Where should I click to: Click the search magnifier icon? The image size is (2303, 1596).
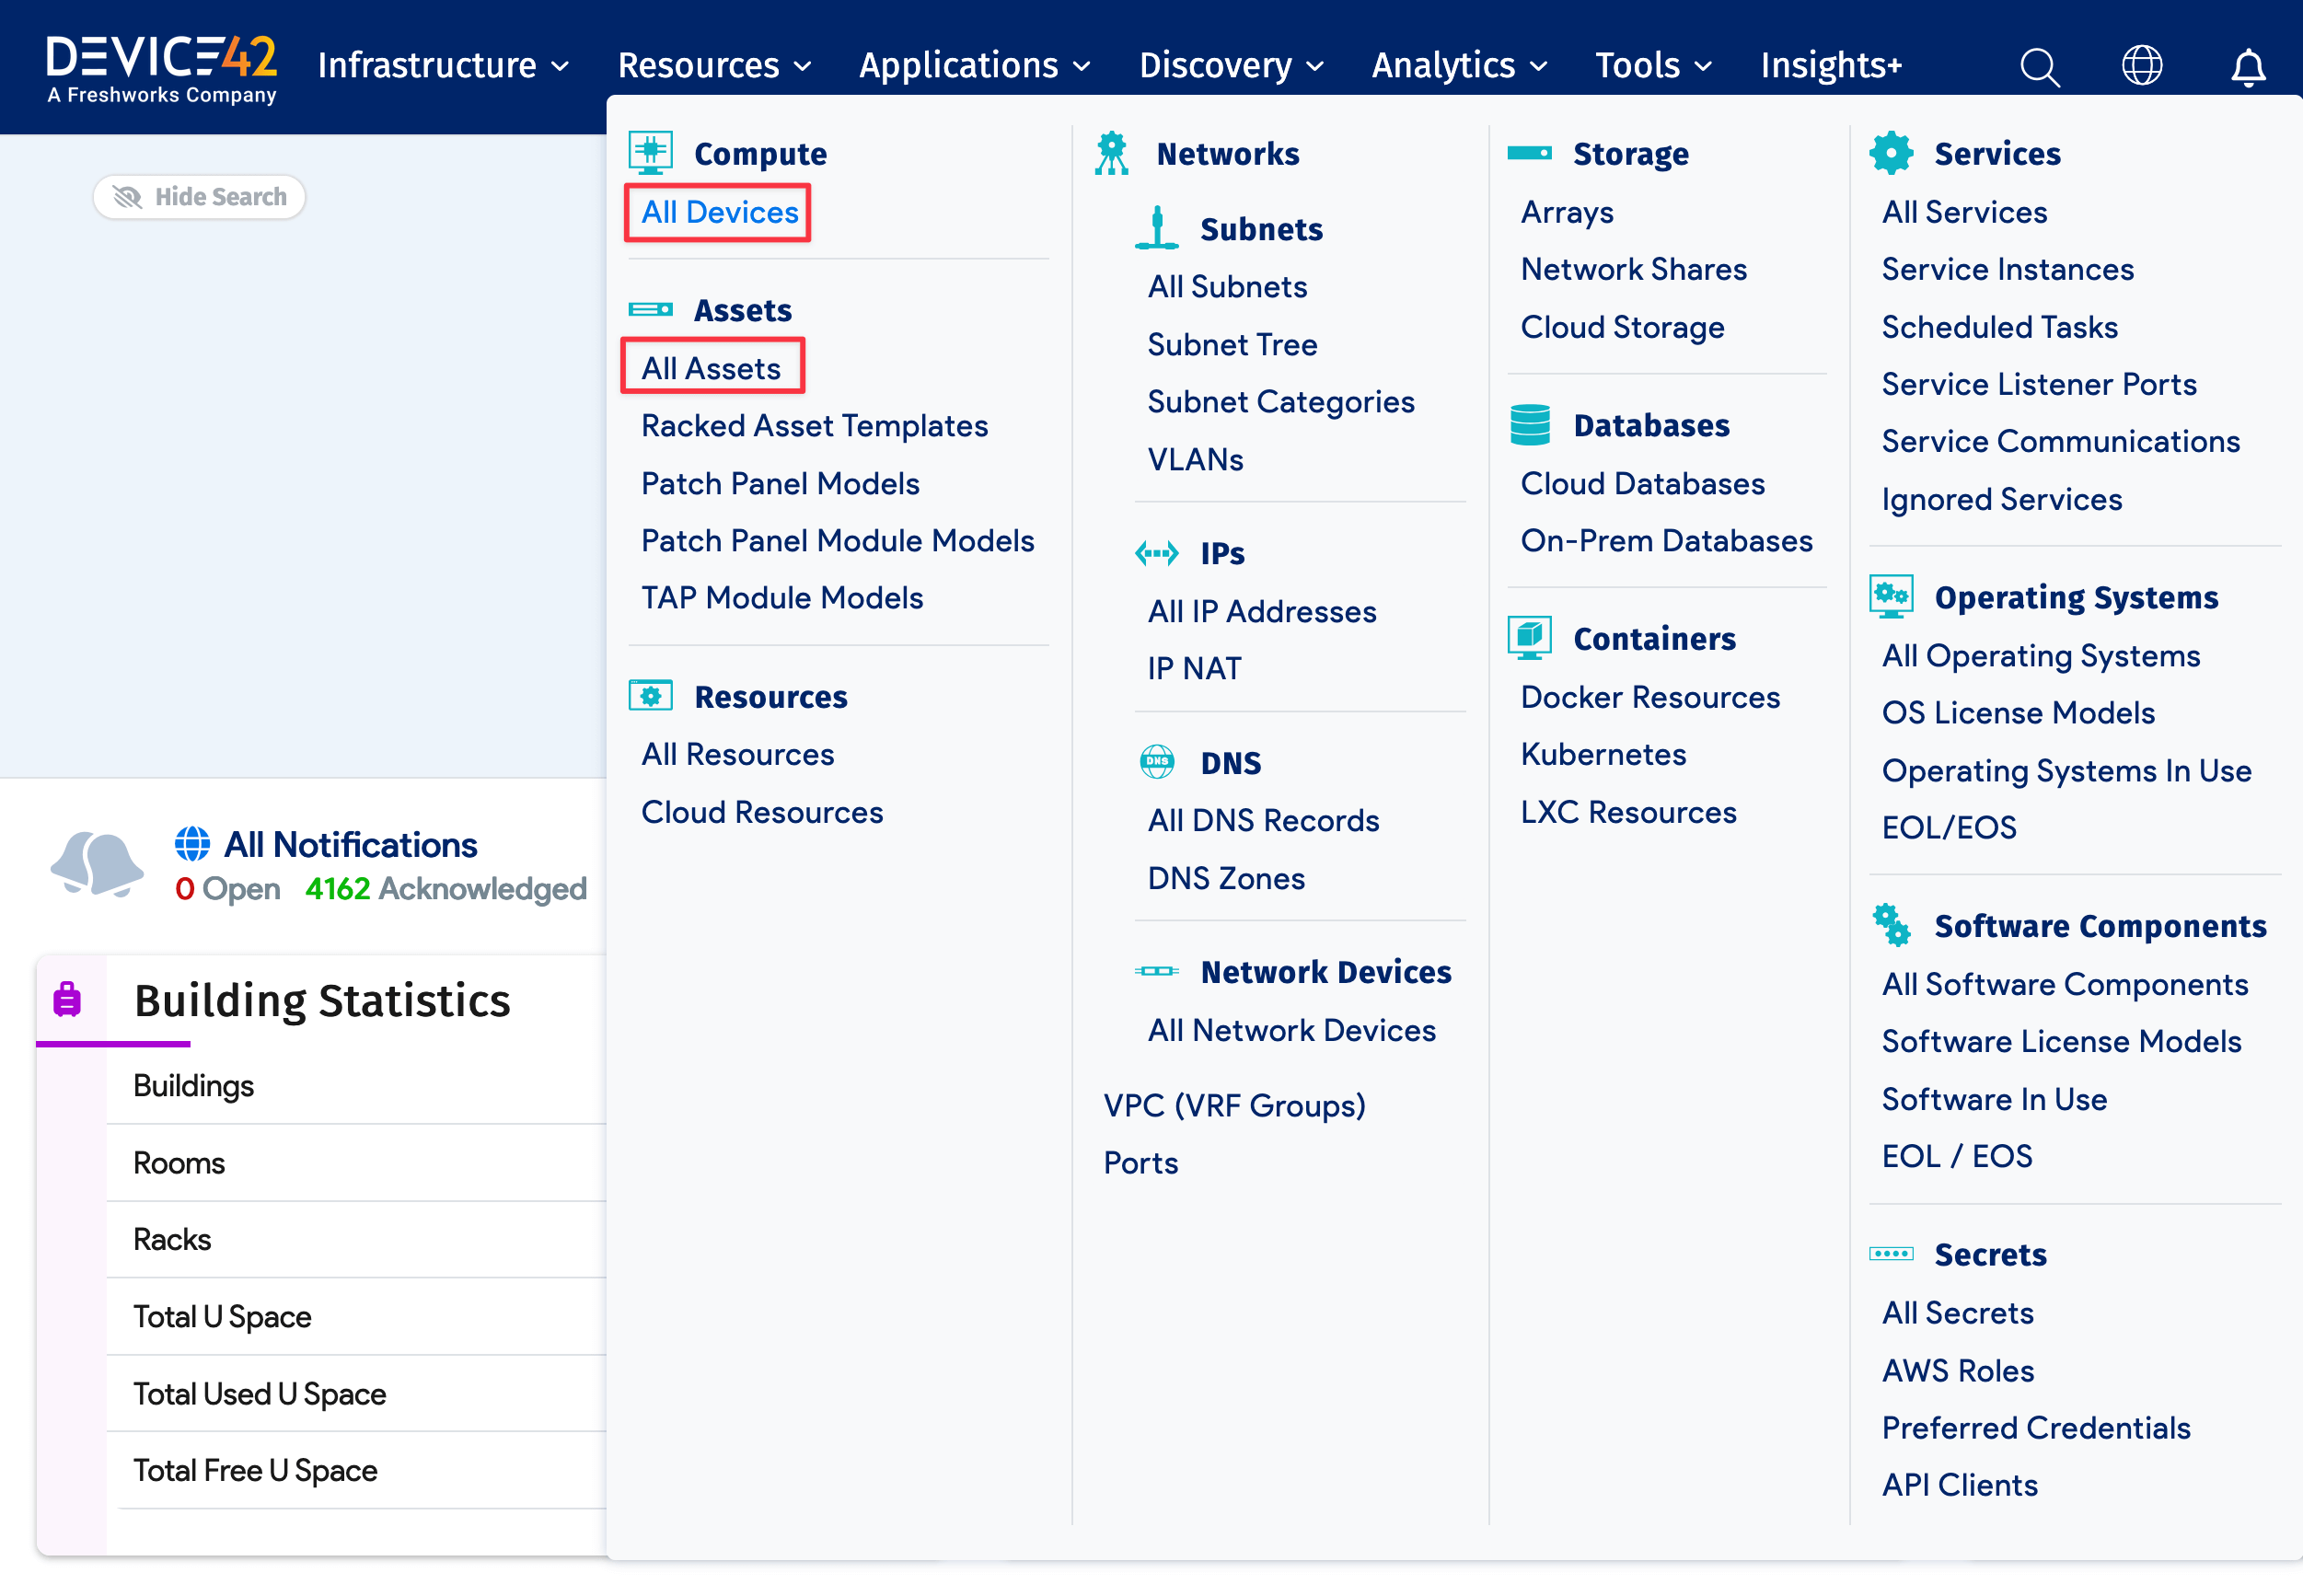click(x=2039, y=67)
